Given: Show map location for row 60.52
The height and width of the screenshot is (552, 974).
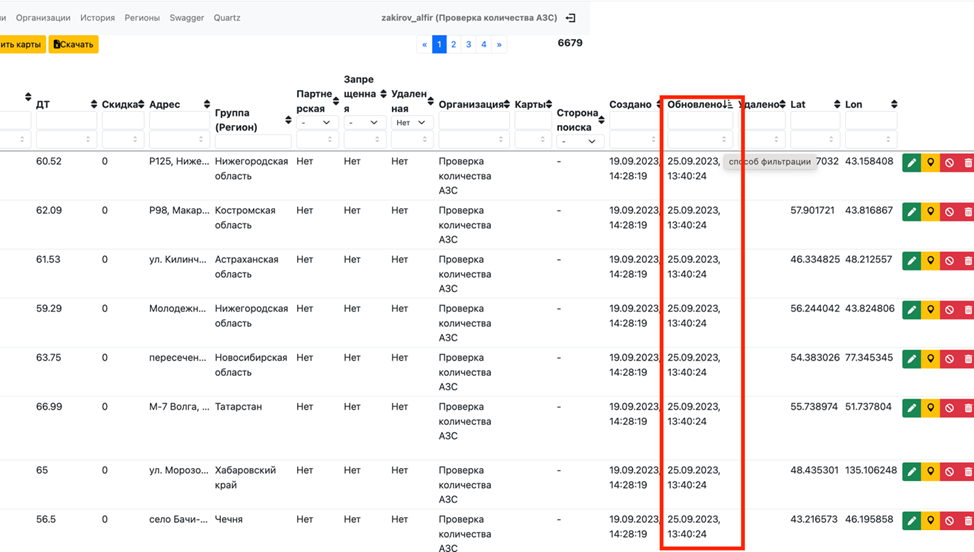Looking at the screenshot, I should pos(931,163).
